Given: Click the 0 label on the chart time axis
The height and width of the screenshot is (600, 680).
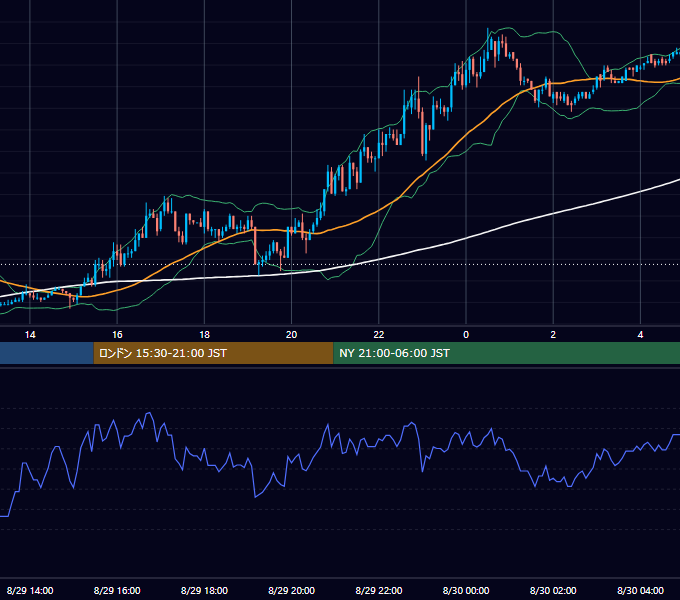Looking at the screenshot, I should pos(466,335).
